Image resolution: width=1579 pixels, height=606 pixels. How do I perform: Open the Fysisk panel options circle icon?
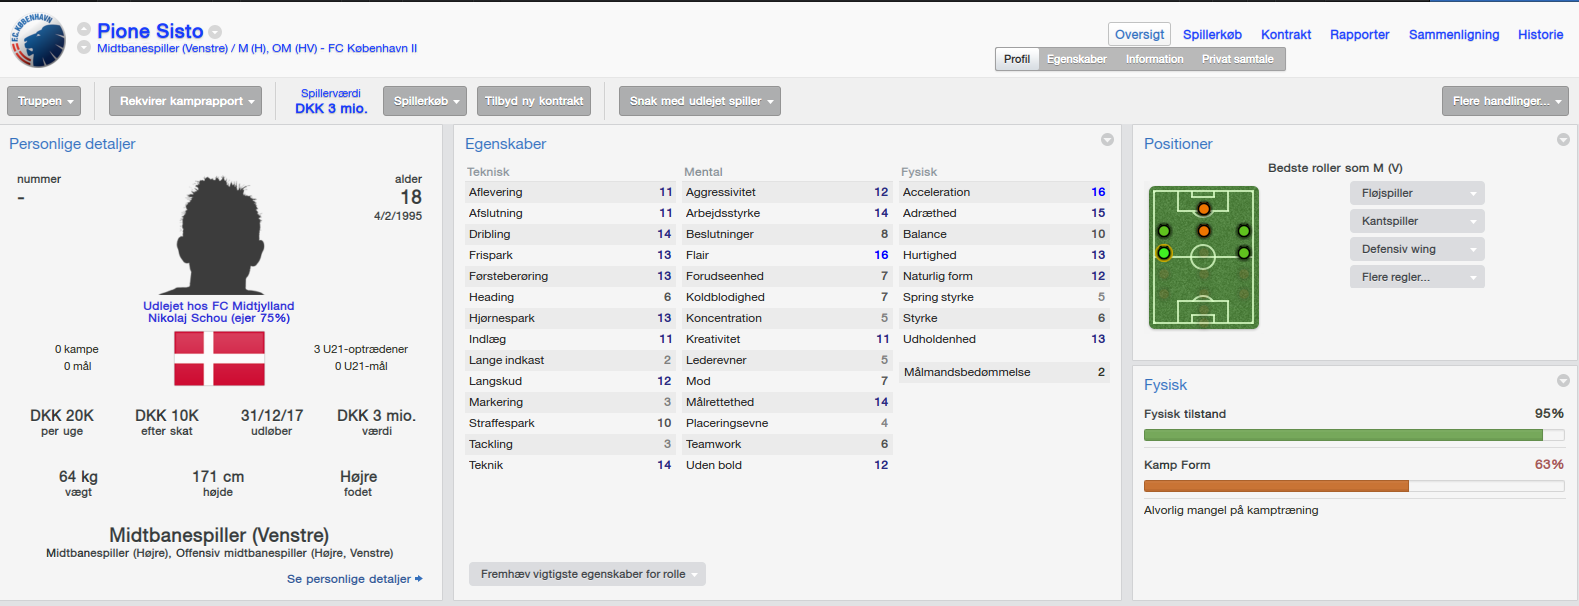[1563, 381]
